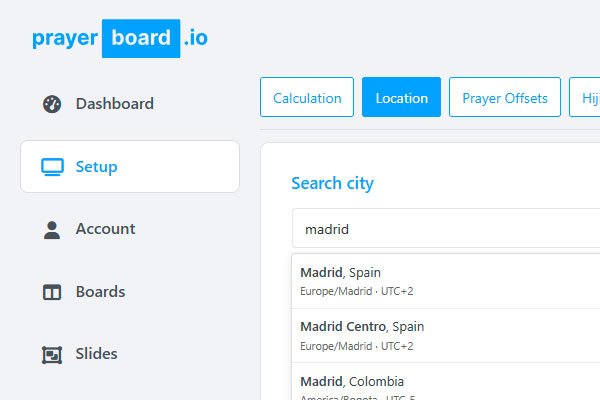The width and height of the screenshot is (600, 400).
Task: Open the Prayer Offsets tab
Action: point(505,97)
